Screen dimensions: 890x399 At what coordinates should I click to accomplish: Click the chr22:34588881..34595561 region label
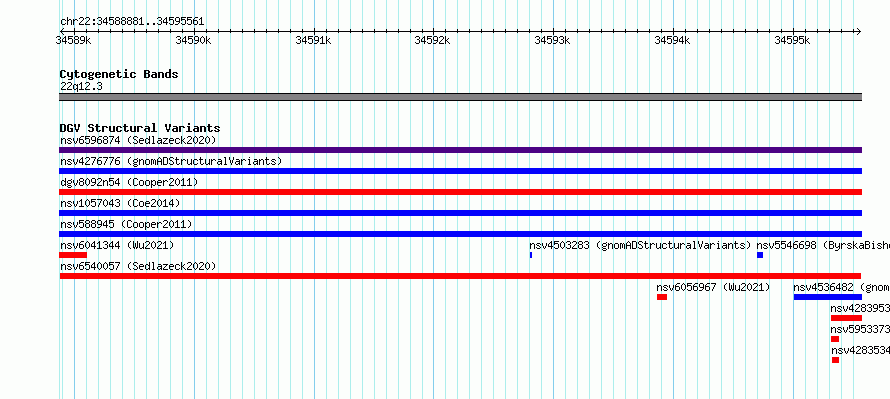coord(132,22)
